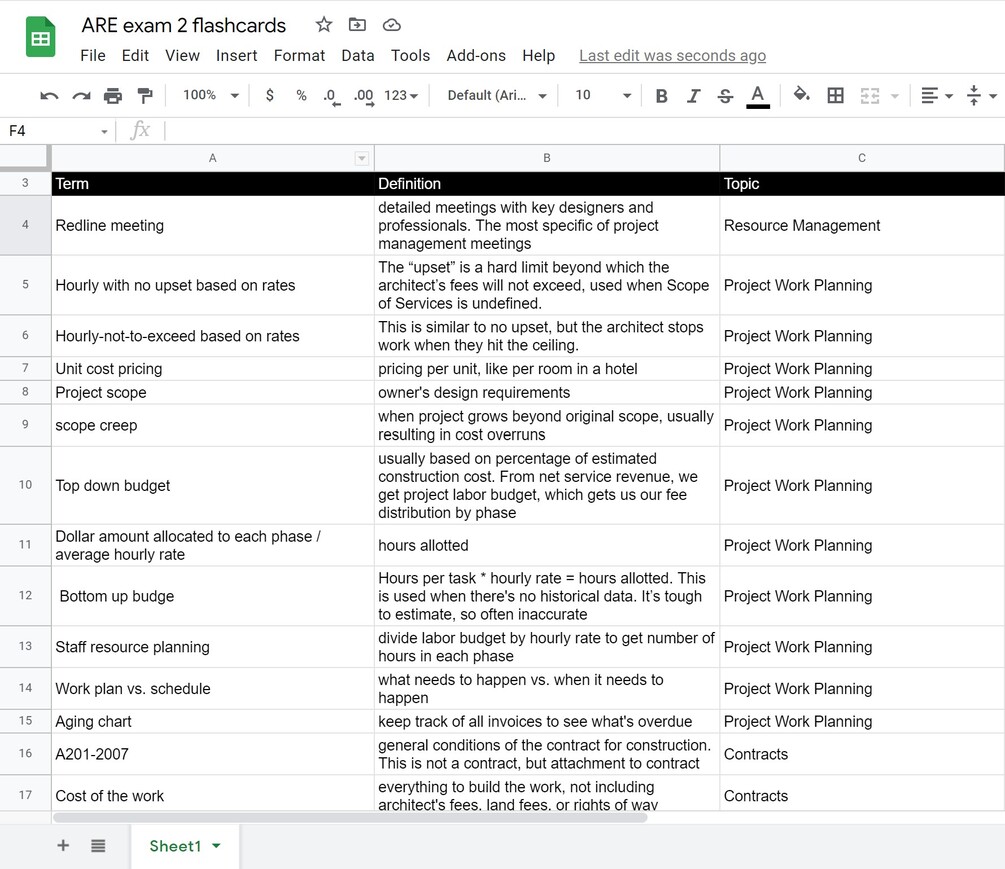Open more number formats 123 dropdown
Viewport: 1005px width, 869px height.
point(401,95)
